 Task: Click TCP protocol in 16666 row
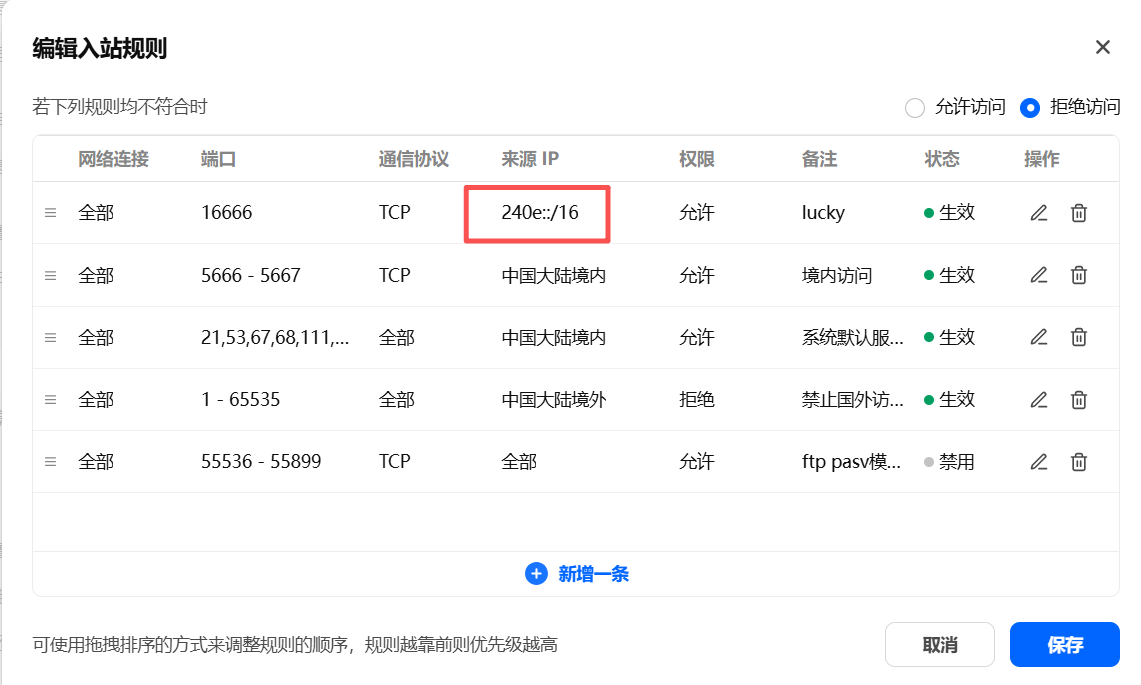(x=394, y=213)
